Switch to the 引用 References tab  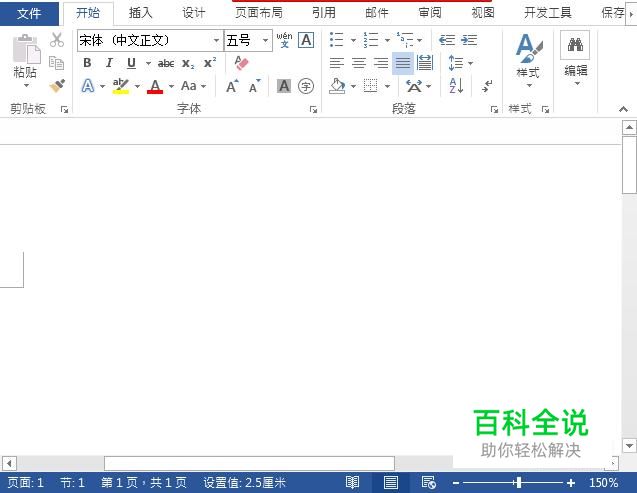tap(324, 13)
